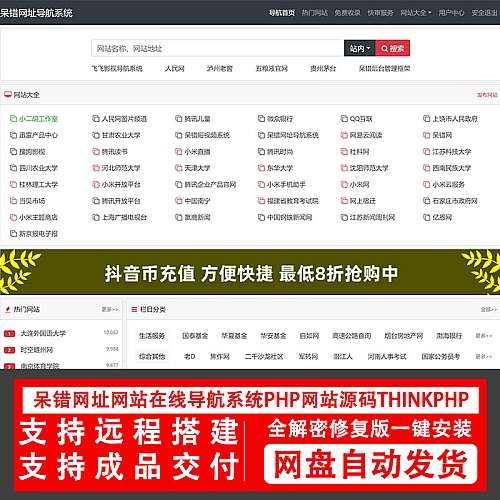500x500 pixels.
Task: Click the red icon beside 呆错网
Action: pos(427,135)
